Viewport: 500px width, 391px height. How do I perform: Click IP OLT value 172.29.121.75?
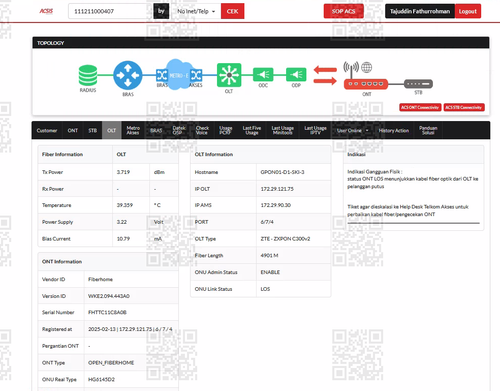tap(277, 189)
